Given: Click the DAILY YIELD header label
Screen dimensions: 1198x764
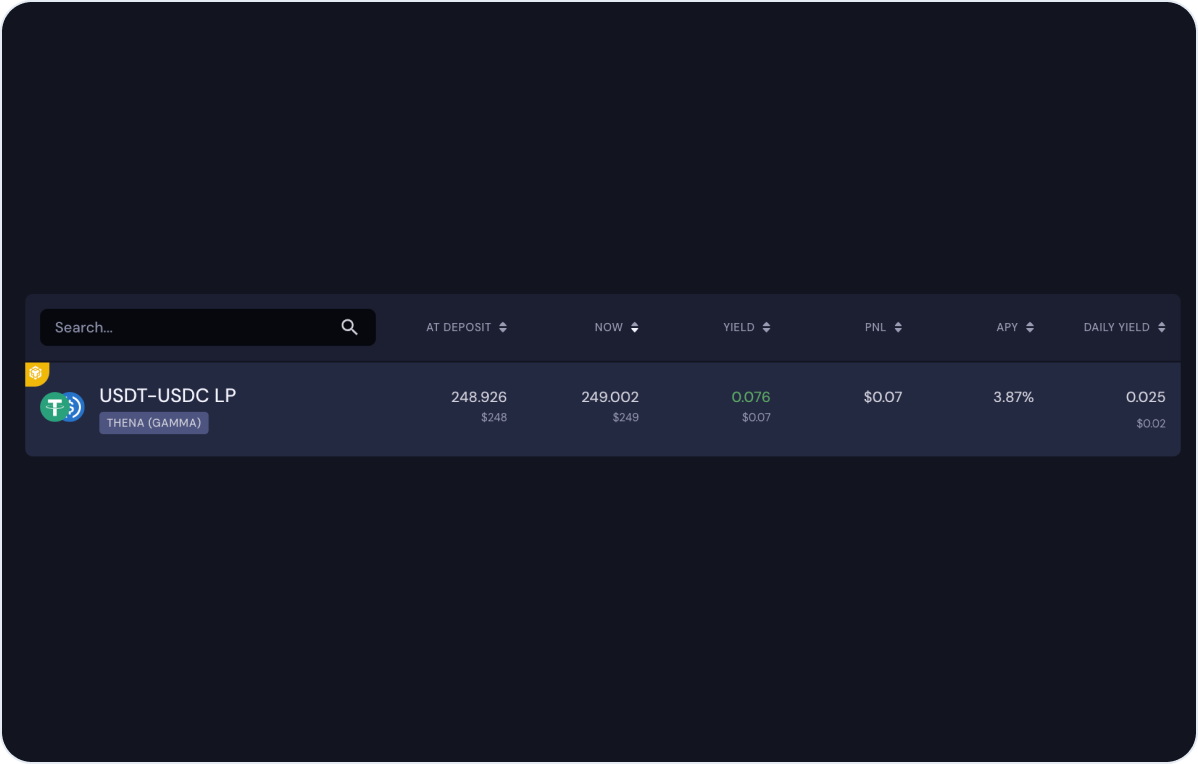Looking at the screenshot, I should pyautogui.click(x=1116, y=327).
